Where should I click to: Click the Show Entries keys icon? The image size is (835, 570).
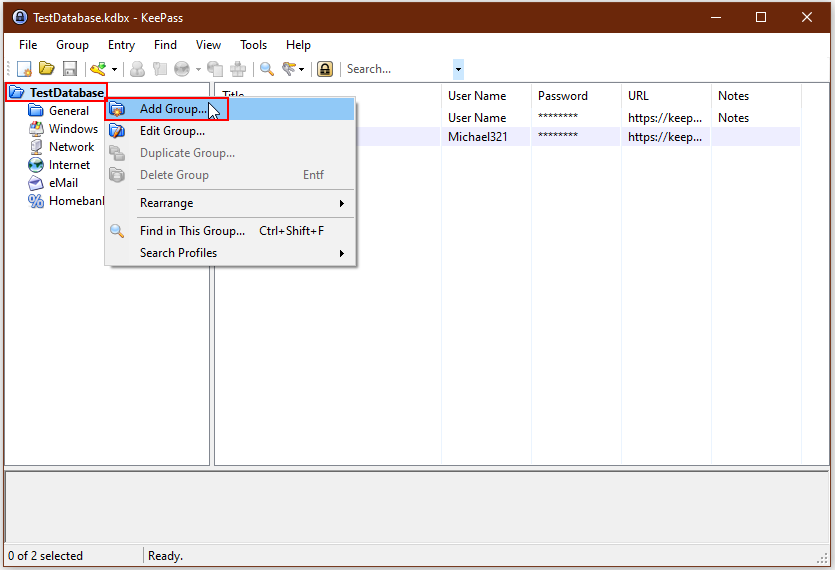coord(289,69)
